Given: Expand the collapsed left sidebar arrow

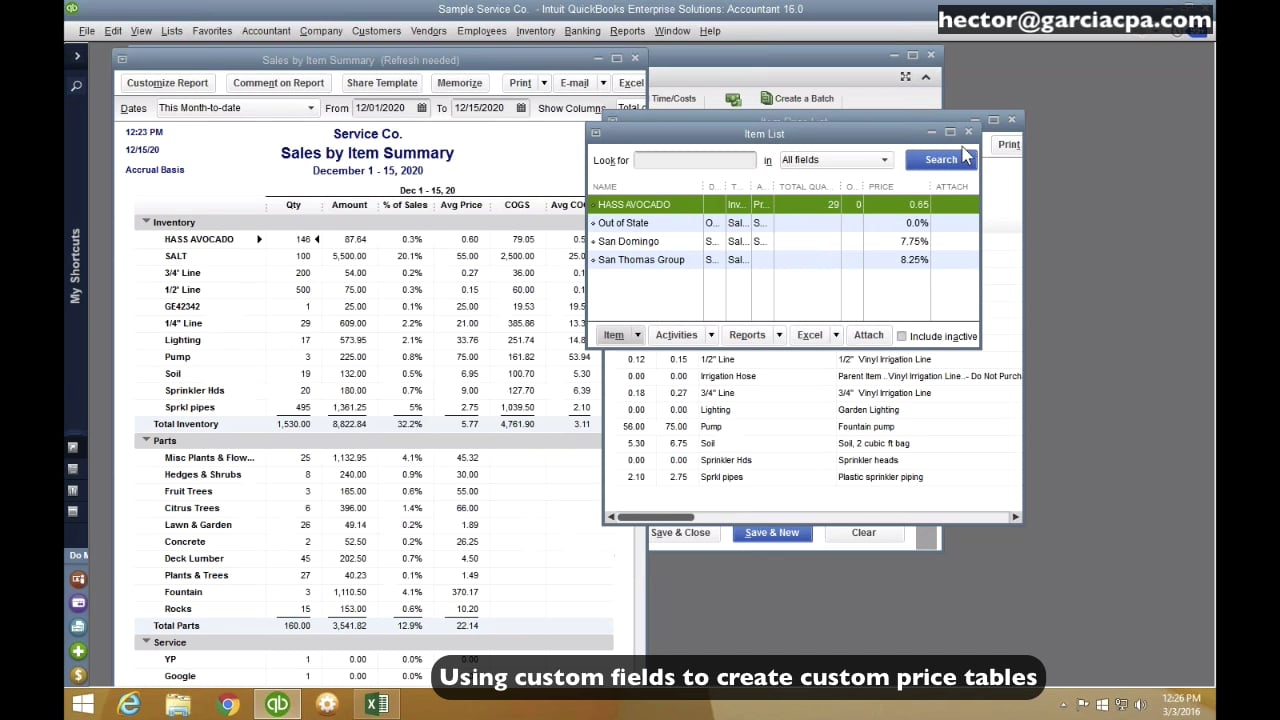Looking at the screenshot, I should [x=76, y=56].
